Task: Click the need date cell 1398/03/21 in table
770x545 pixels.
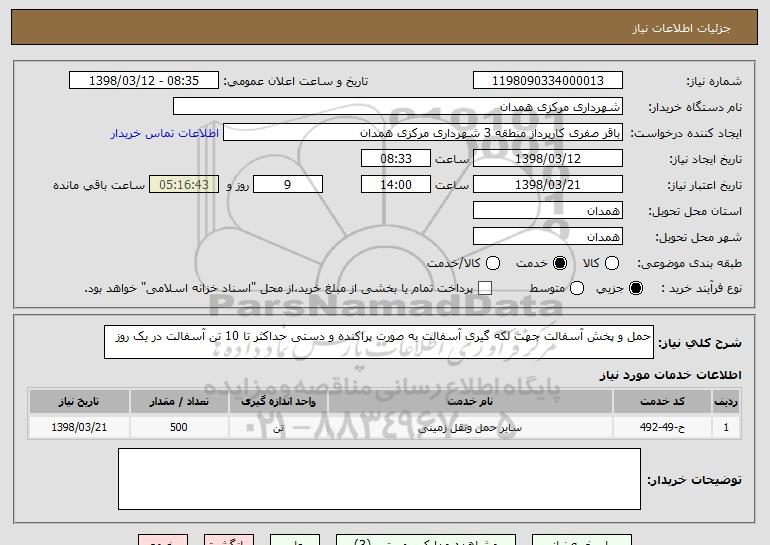Action: 79,427
